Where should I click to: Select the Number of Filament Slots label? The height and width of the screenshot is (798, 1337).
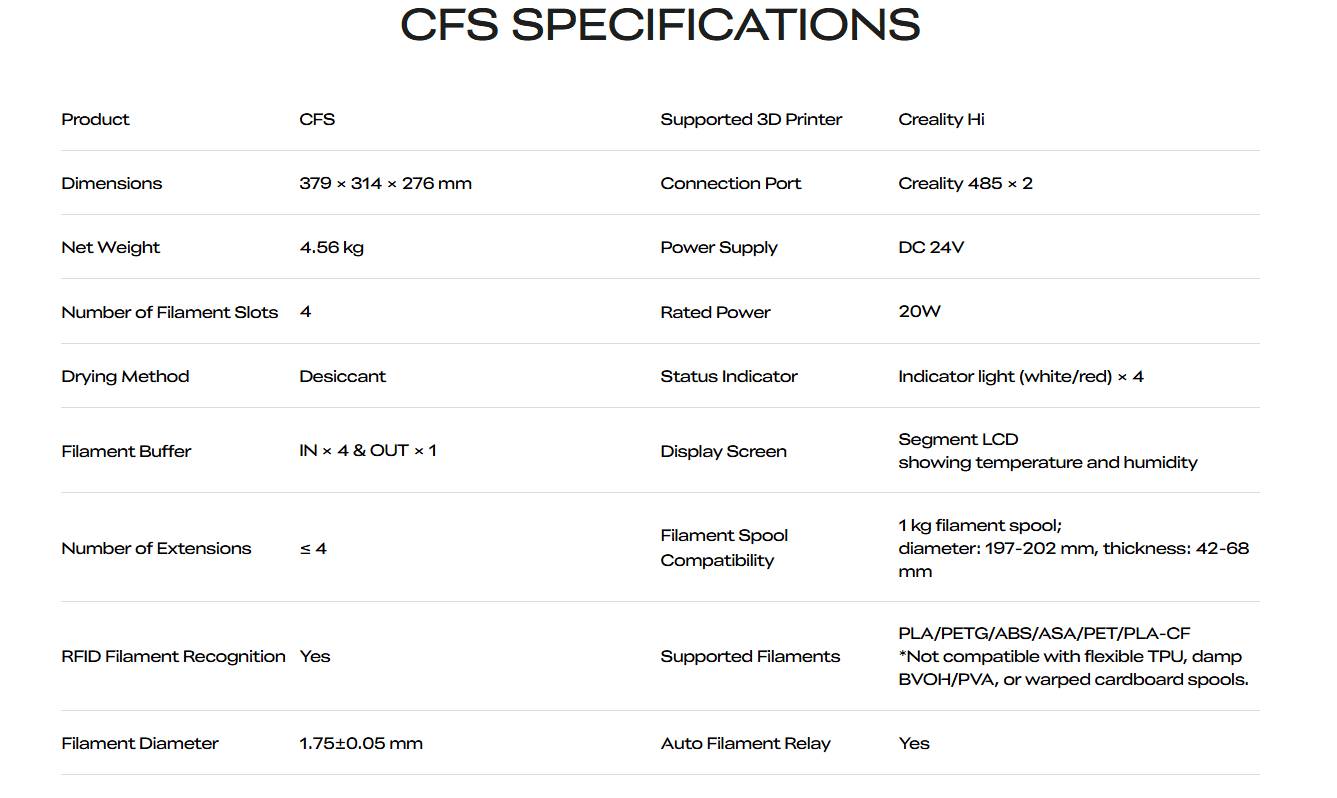[169, 312]
